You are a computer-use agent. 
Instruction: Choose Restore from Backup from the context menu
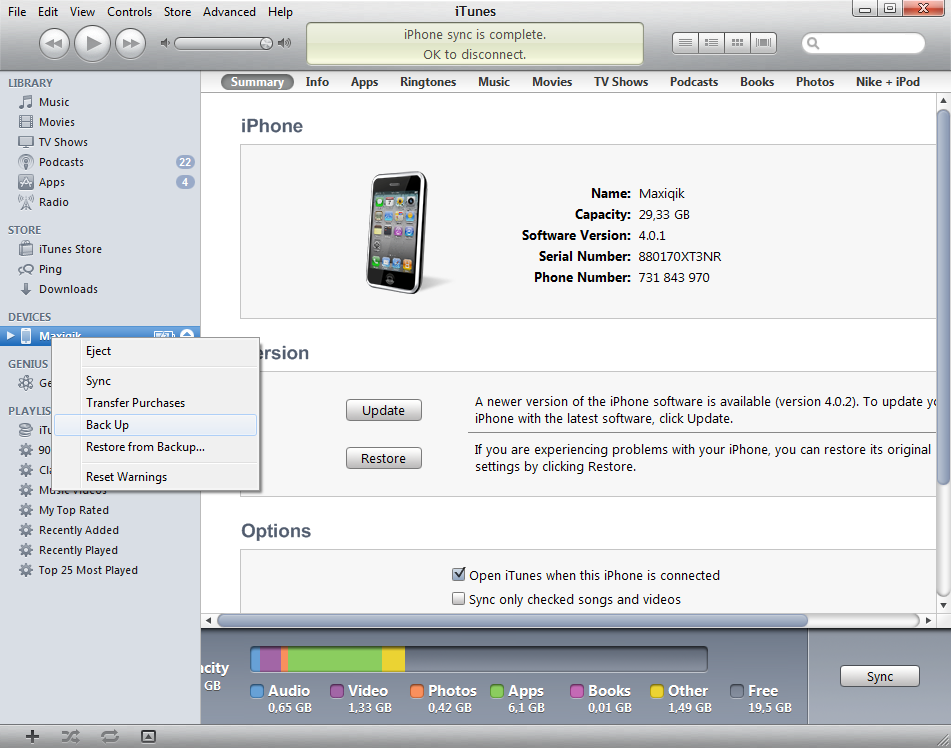coord(156,447)
